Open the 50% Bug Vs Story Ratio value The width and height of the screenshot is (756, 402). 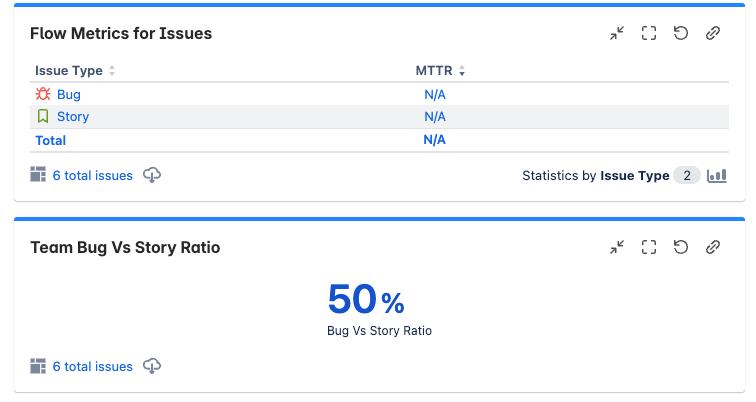pyautogui.click(x=366, y=299)
